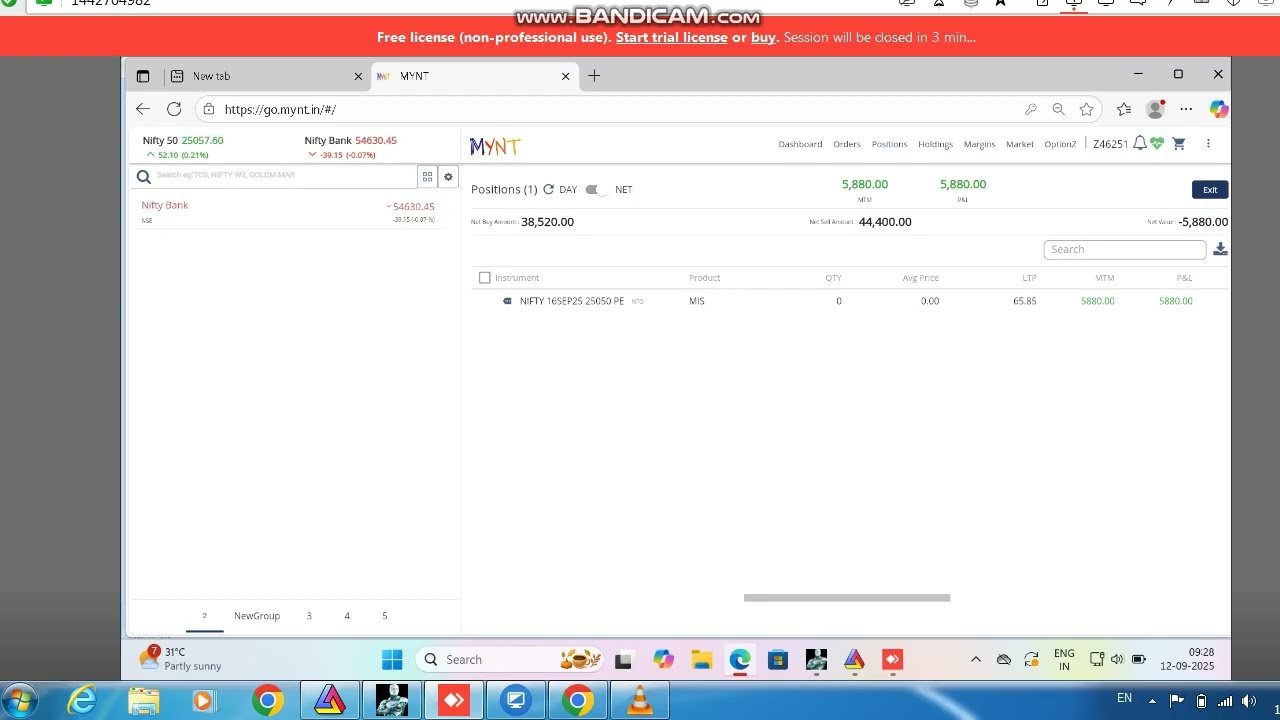Open Holdings menu item
This screenshot has height=720, width=1280.
coord(935,144)
